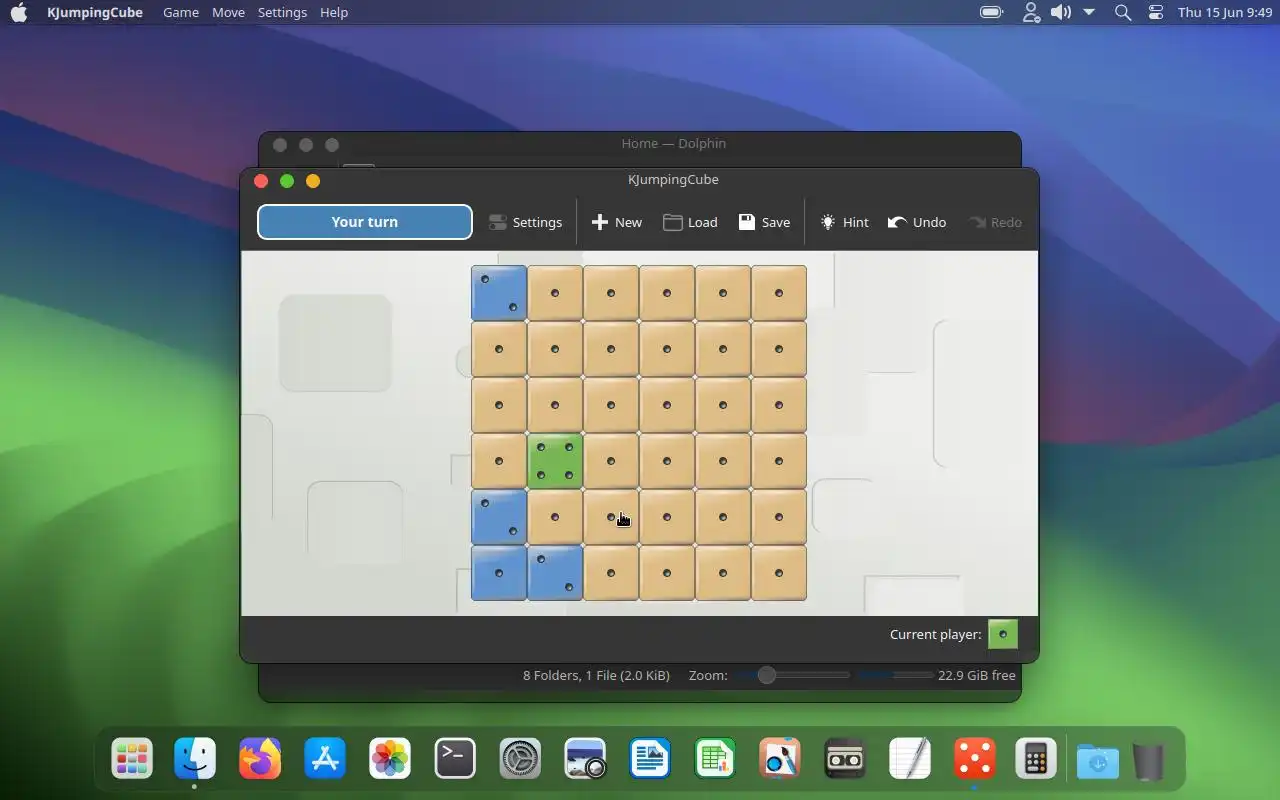Viewport: 1280px width, 800px height.
Task: Click the Zoom slider handle in Dolphin
Action: (x=766, y=675)
